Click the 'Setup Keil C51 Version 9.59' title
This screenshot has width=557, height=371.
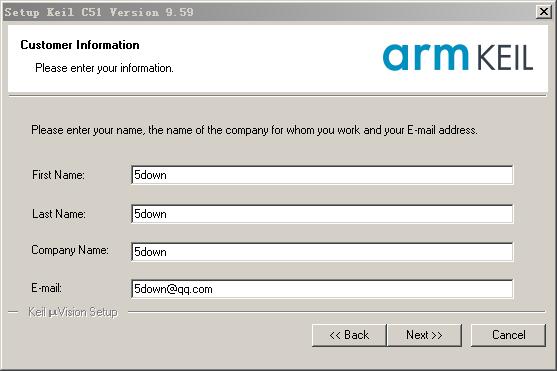tap(99, 12)
